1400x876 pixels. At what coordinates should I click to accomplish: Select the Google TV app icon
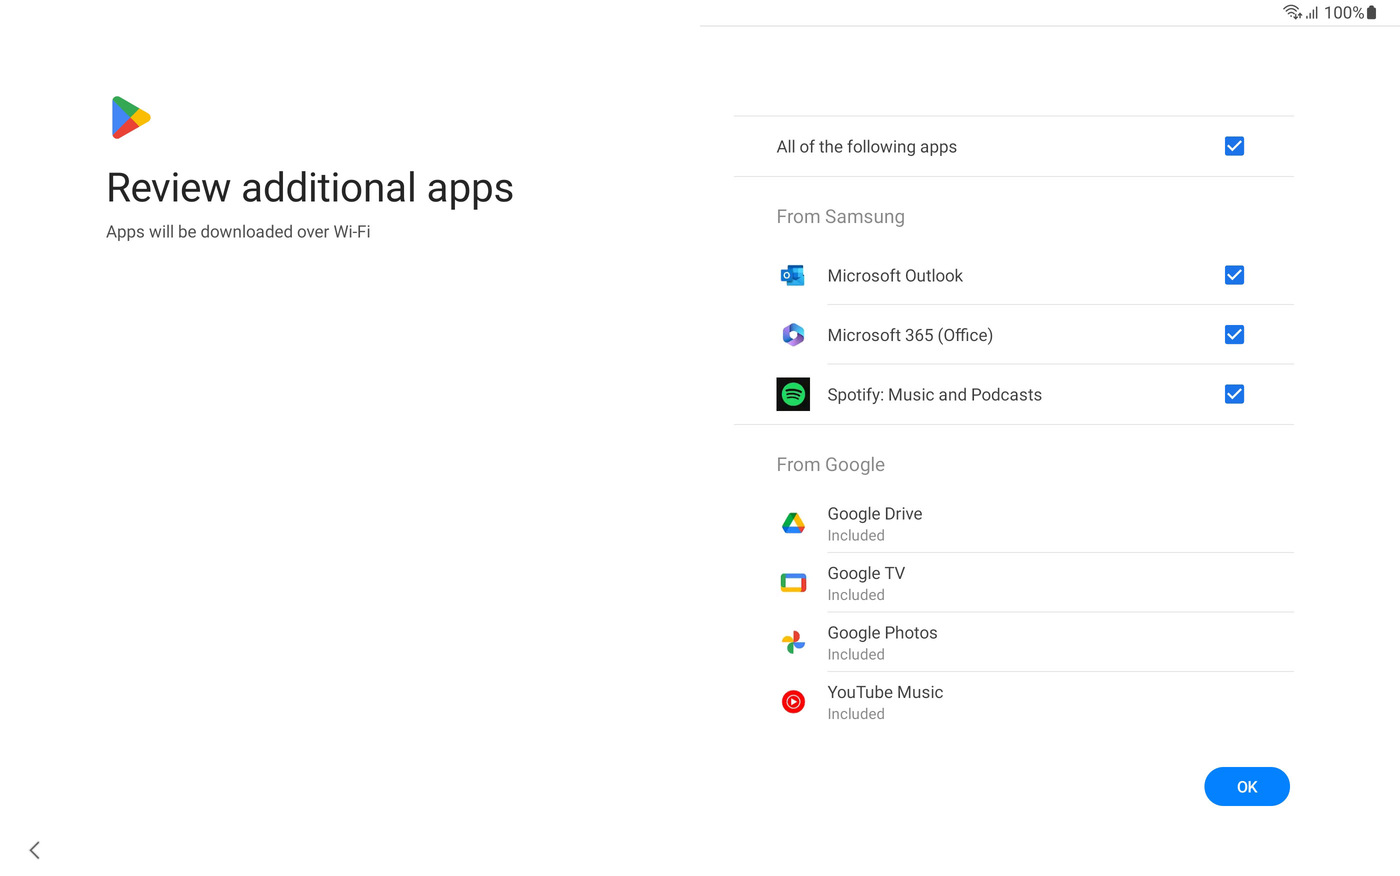point(793,582)
